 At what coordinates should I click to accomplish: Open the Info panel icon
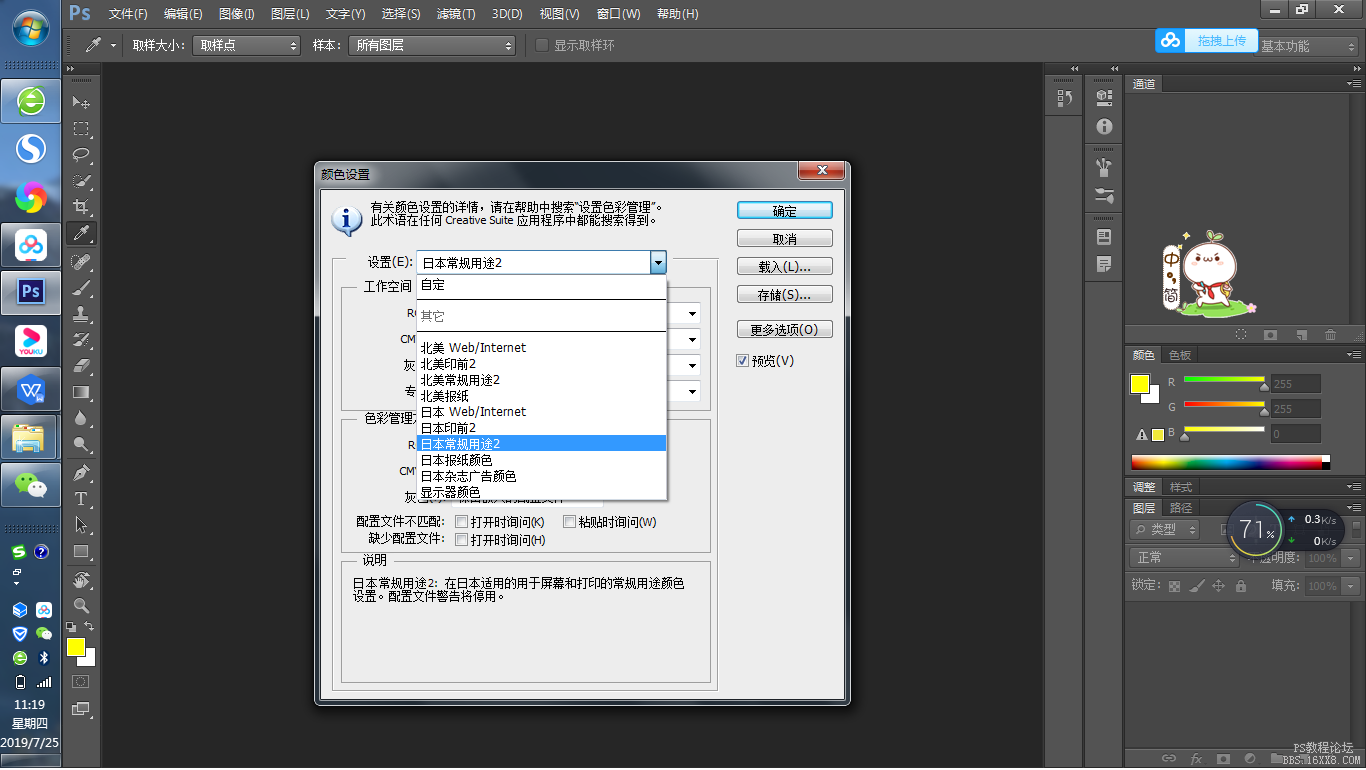1104,126
